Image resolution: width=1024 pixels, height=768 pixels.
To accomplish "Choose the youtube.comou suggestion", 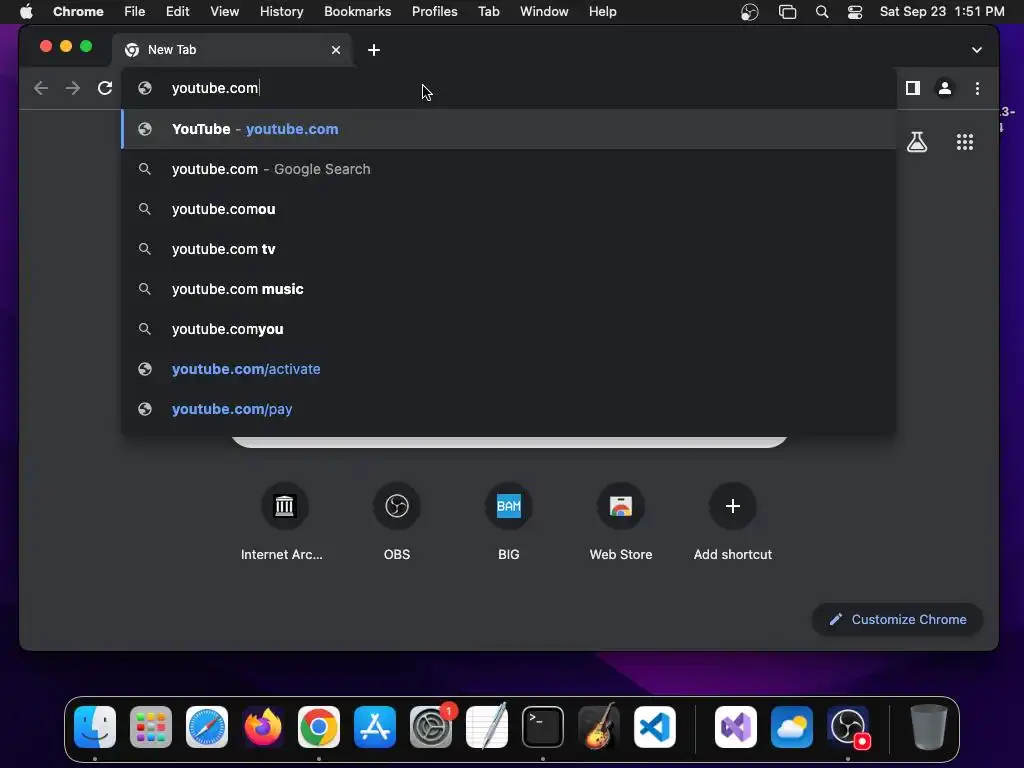I will coord(509,209).
